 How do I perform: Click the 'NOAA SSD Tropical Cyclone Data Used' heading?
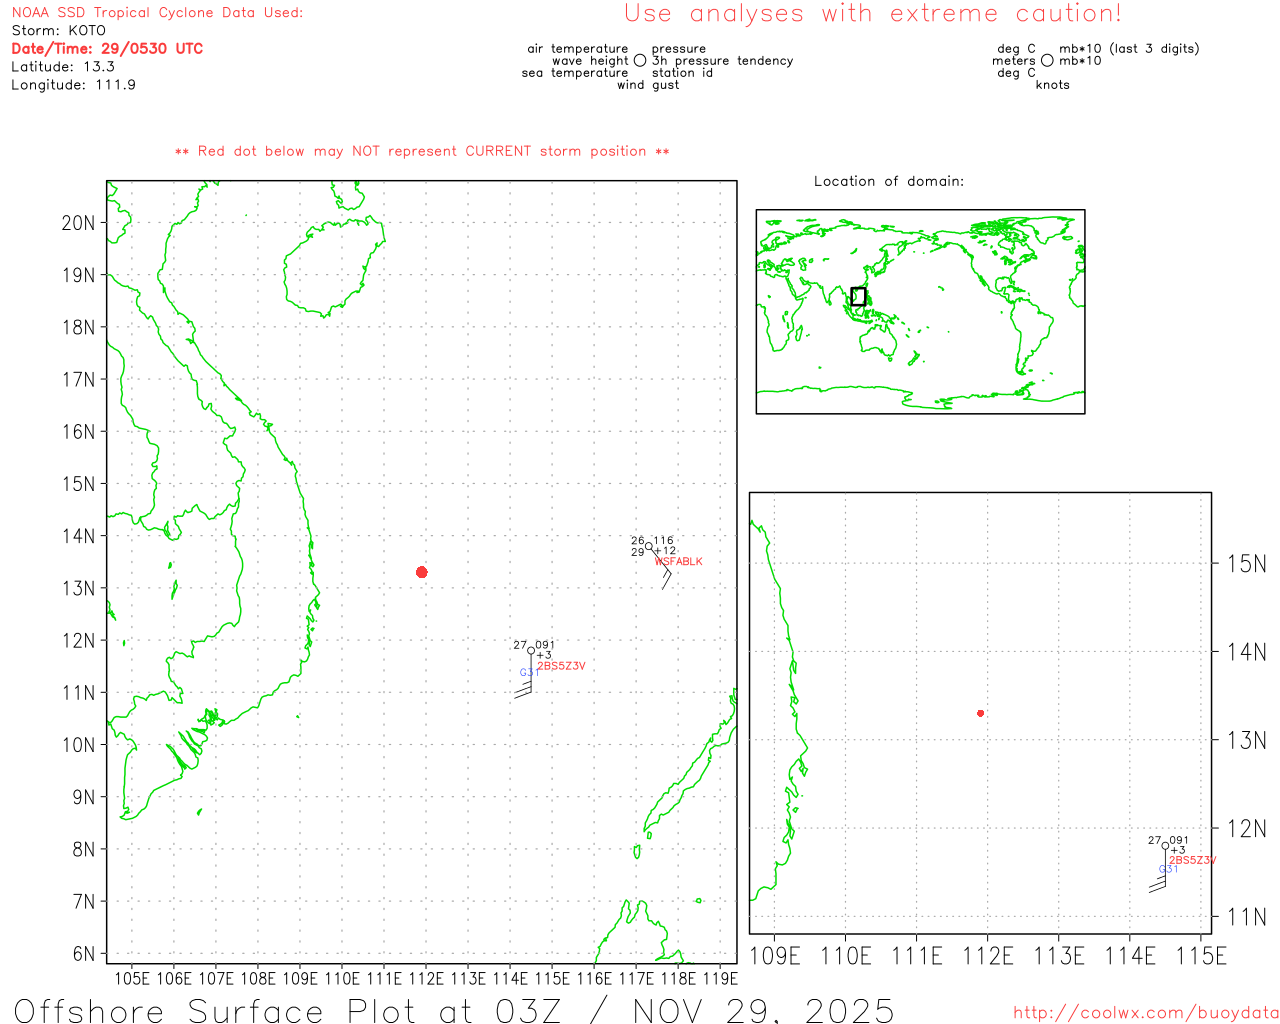[157, 13]
